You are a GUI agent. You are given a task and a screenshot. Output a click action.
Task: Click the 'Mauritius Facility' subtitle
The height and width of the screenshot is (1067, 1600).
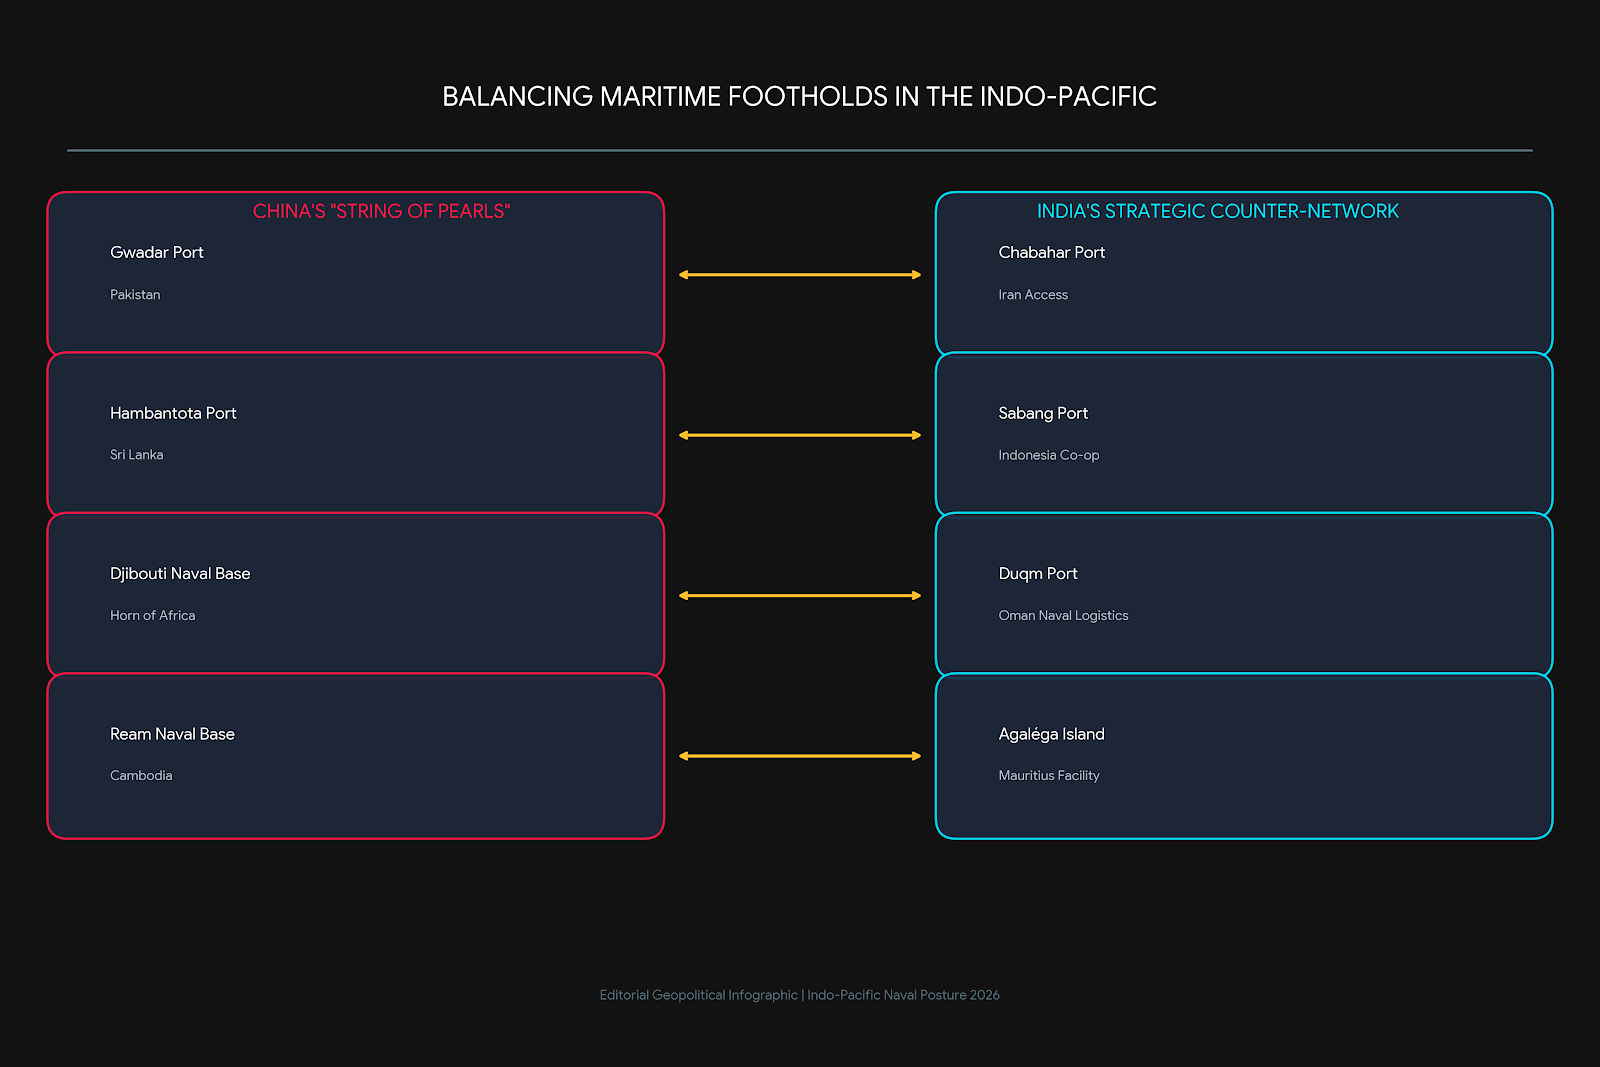point(1049,775)
